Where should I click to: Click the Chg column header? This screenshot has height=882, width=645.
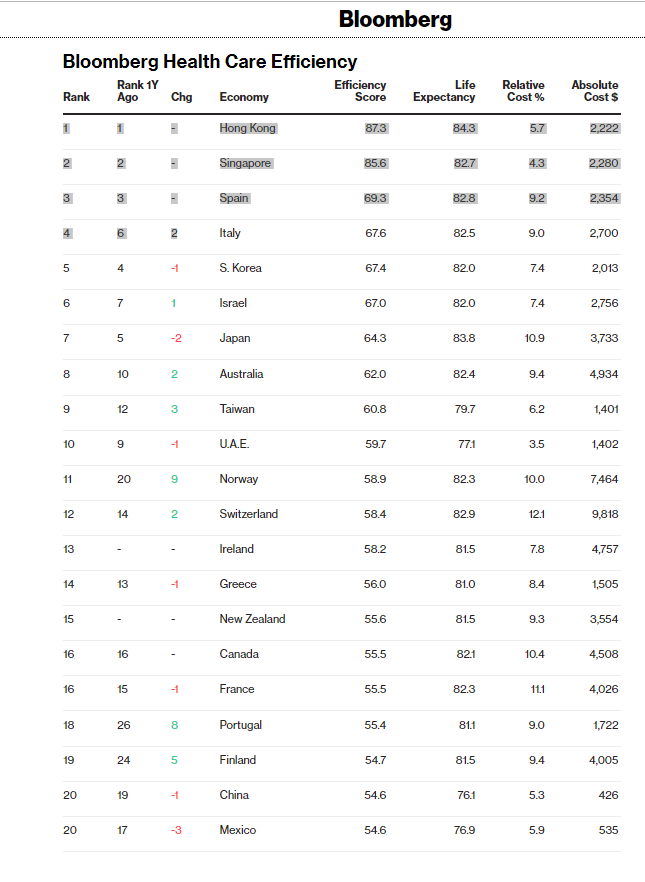pyautogui.click(x=181, y=97)
